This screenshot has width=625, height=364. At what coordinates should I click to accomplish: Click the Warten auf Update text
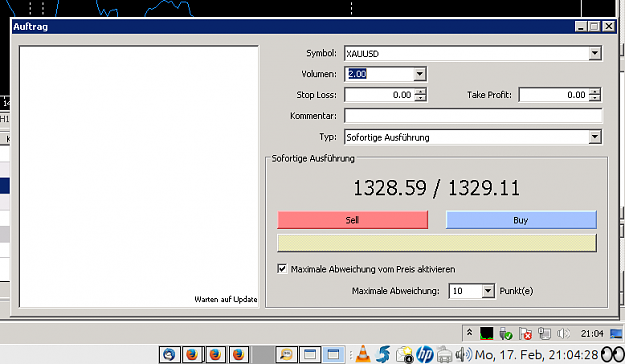[x=226, y=299]
